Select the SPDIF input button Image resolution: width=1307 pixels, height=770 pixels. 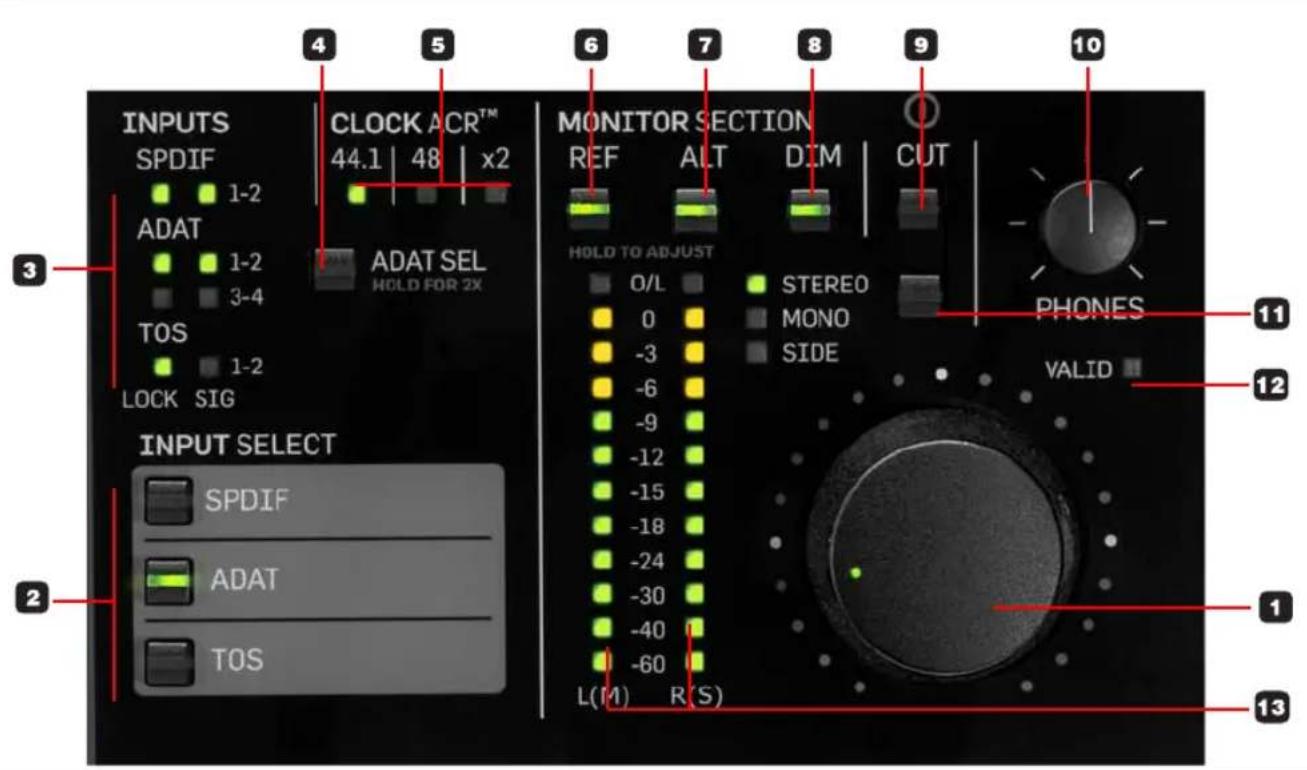168,499
